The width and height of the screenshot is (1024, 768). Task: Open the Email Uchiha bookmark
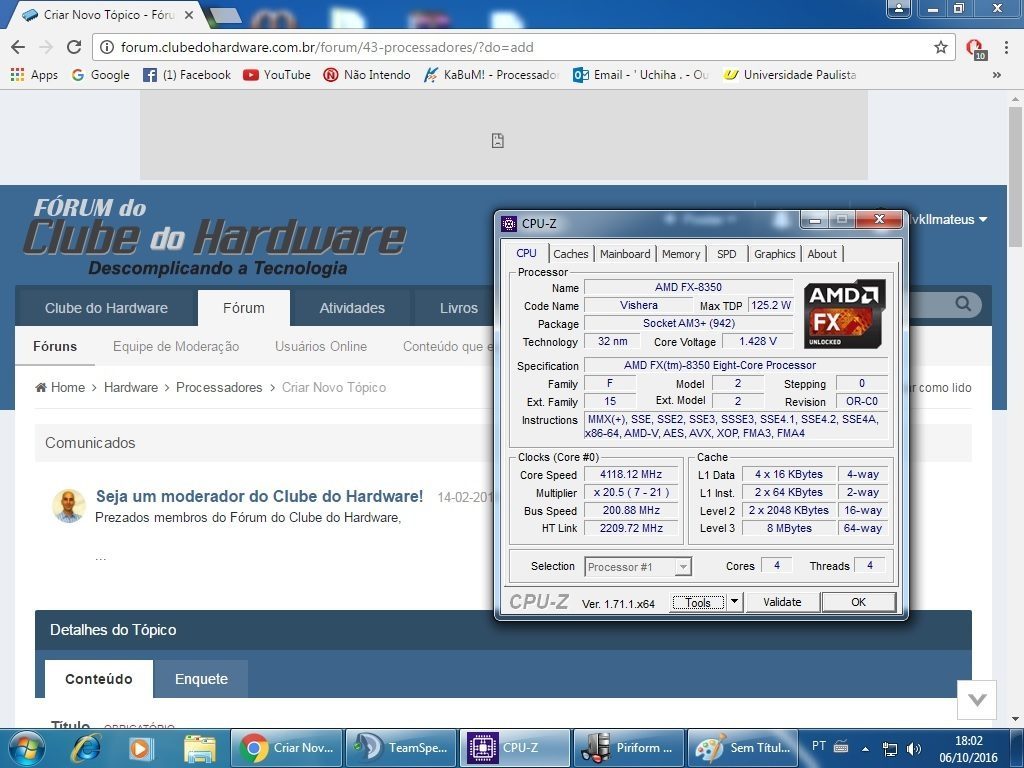pos(640,74)
